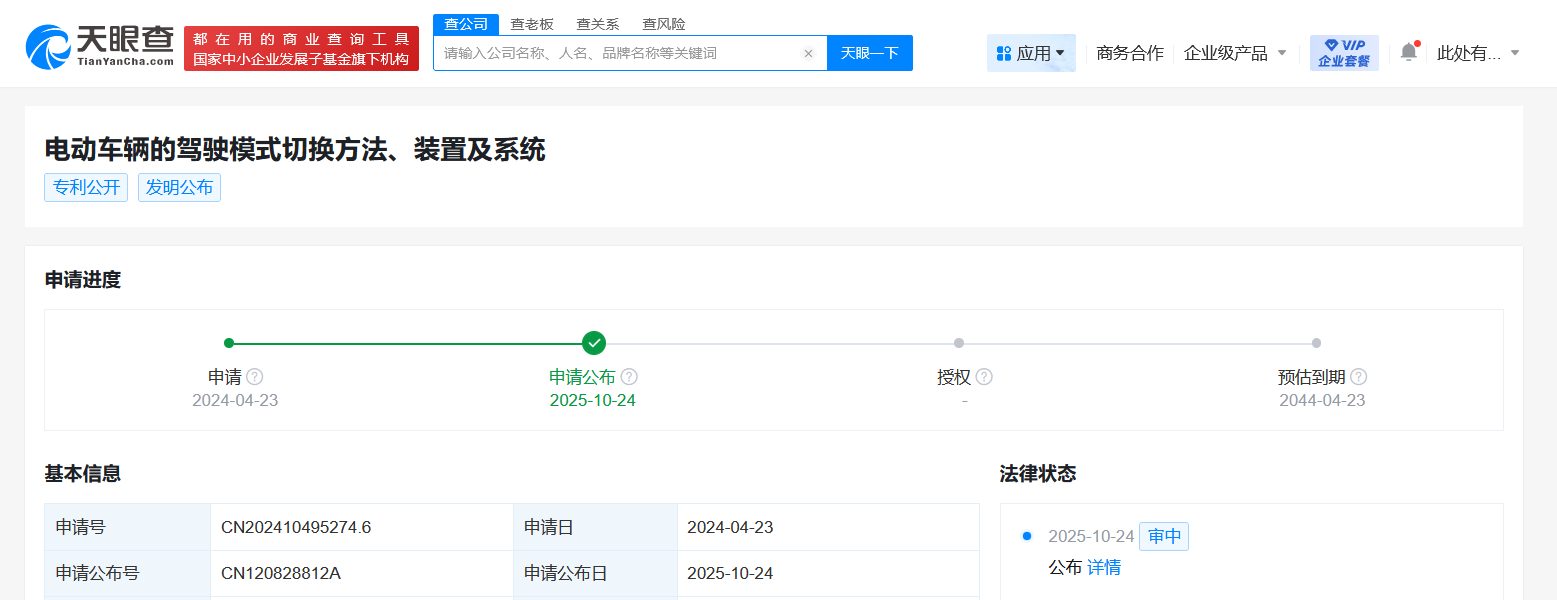Click the help icon next to 预估到期
This screenshot has height=600, width=1557.
1359,377
